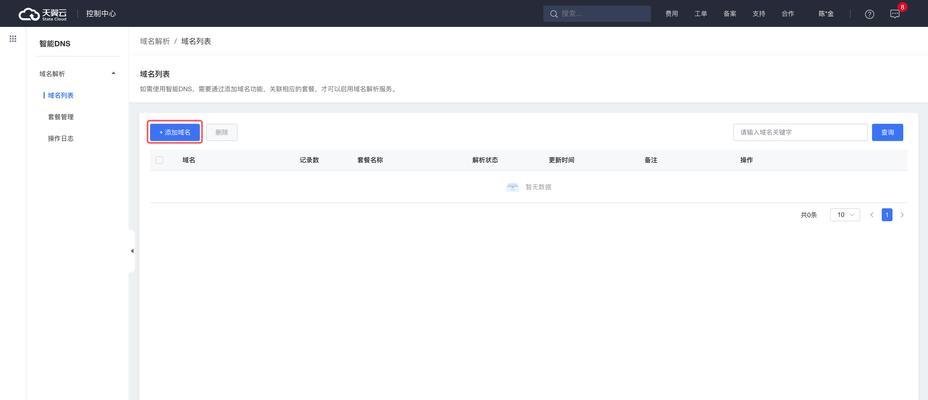The width and height of the screenshot is (928, 400).
Task: Click 控制中心 in the header
Action: point(101,14)
